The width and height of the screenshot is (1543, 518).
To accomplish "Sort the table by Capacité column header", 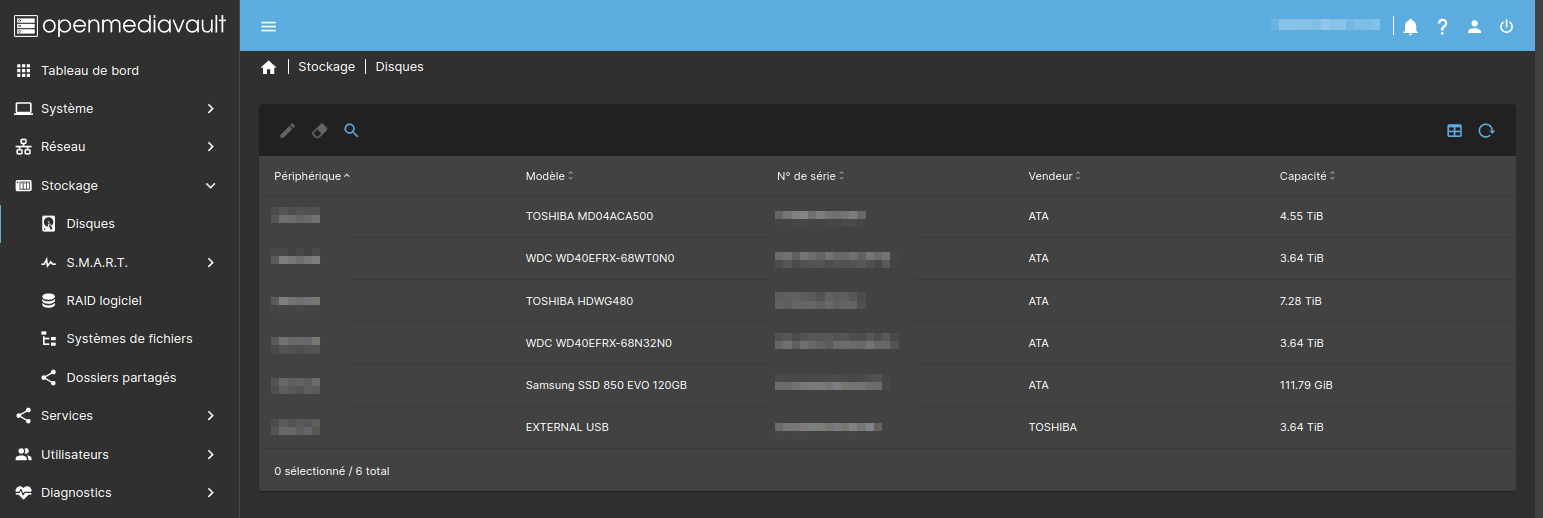I will point(1303,176).
